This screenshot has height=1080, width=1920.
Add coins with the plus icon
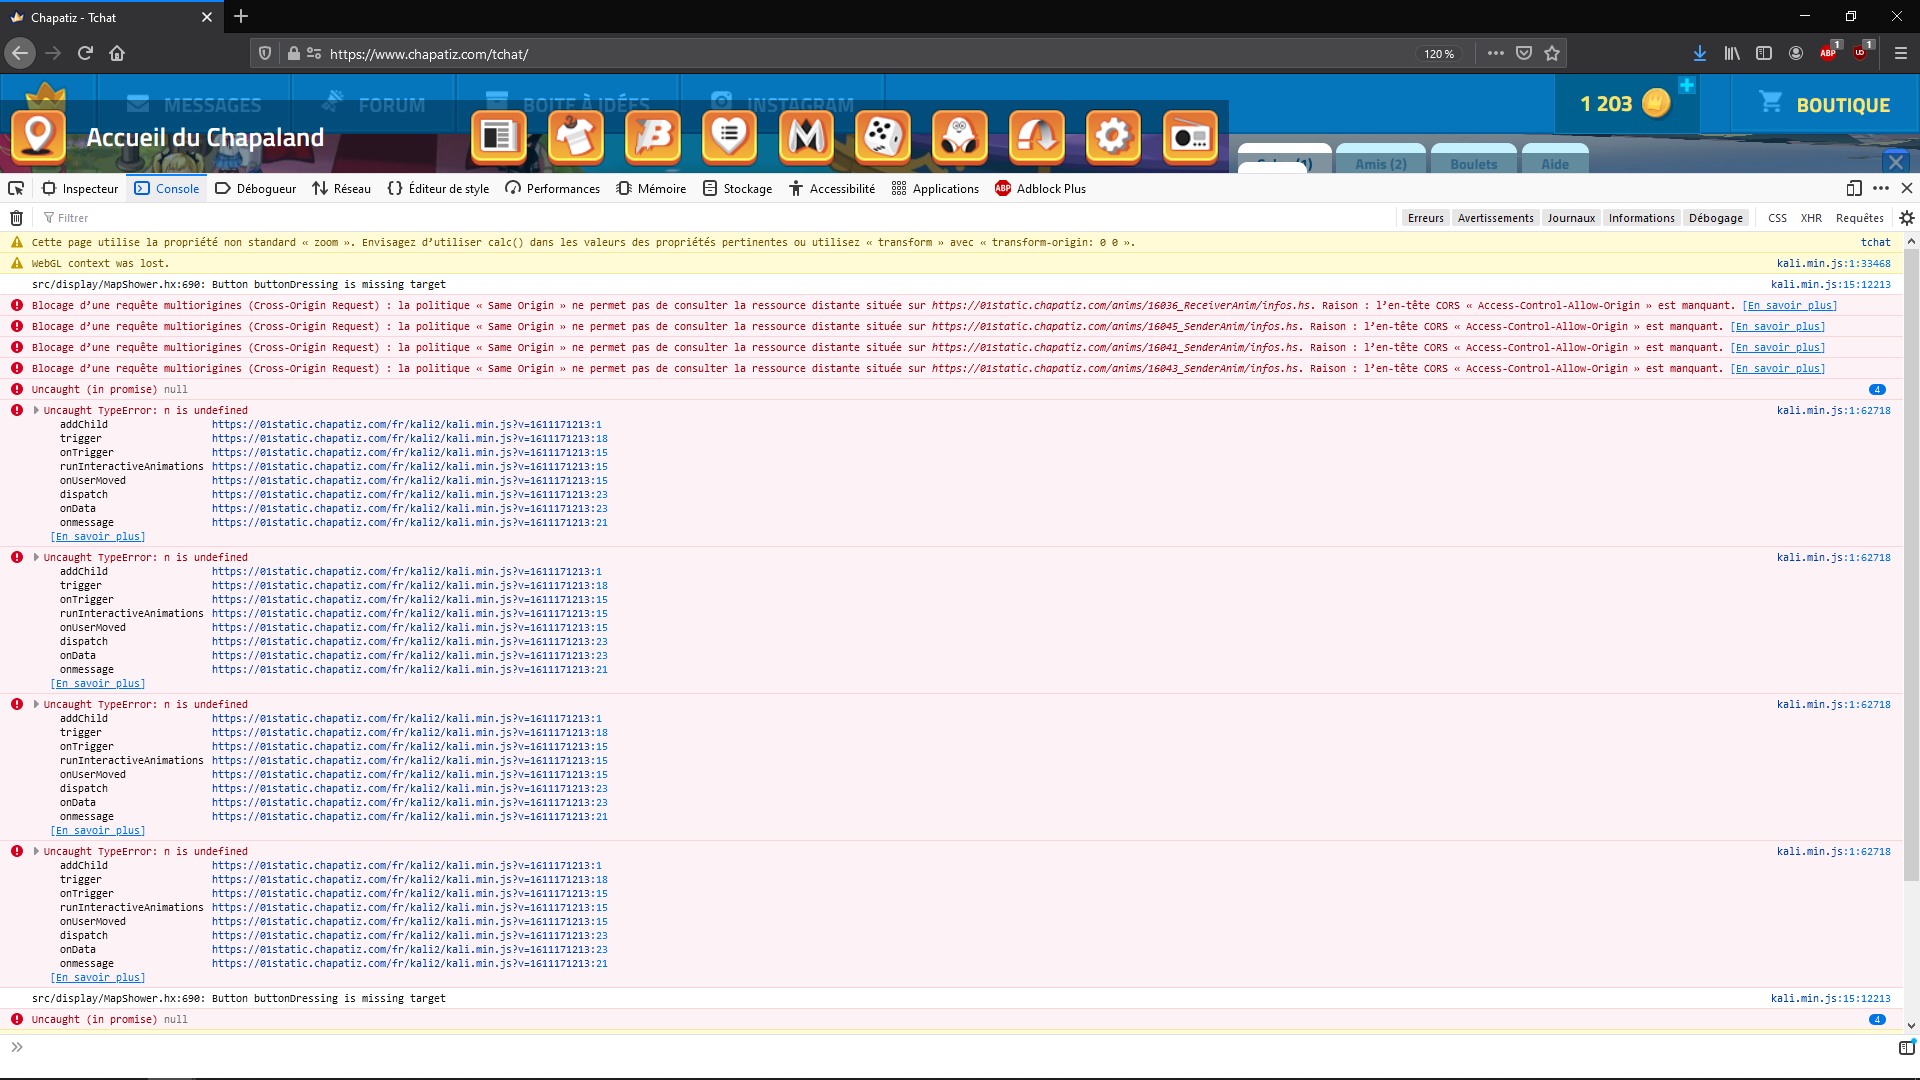(x=1687, y=86)
